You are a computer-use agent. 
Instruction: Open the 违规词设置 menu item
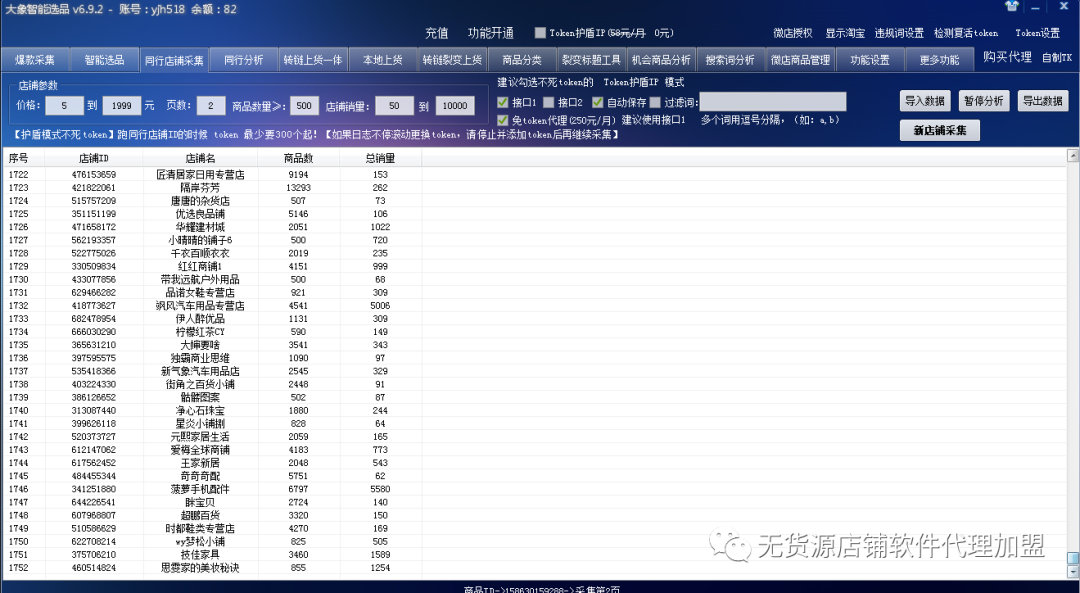[900, 33]
